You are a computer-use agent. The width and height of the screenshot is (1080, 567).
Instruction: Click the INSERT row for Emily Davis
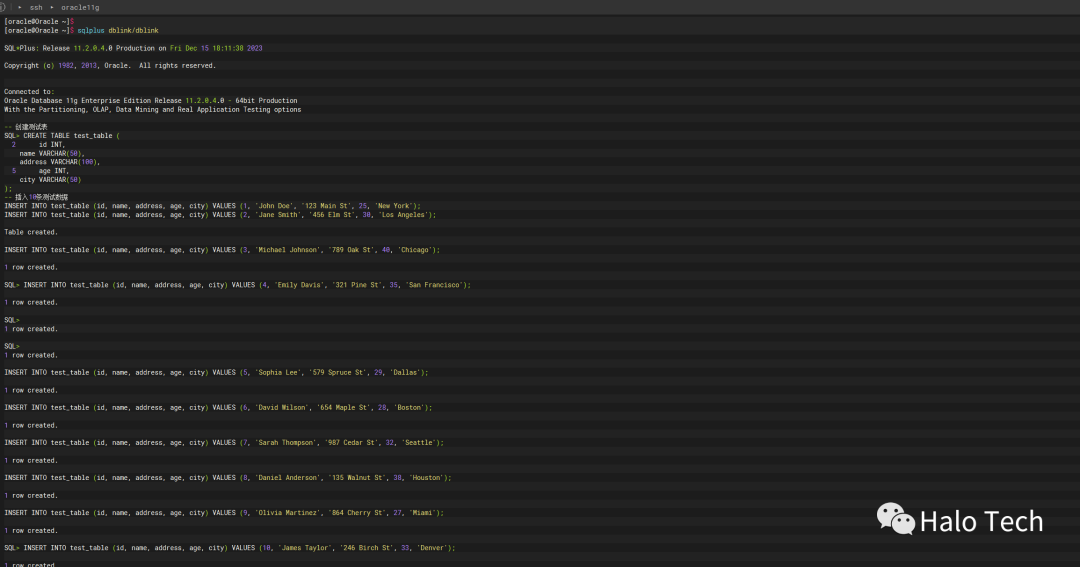tap(238, 285)
